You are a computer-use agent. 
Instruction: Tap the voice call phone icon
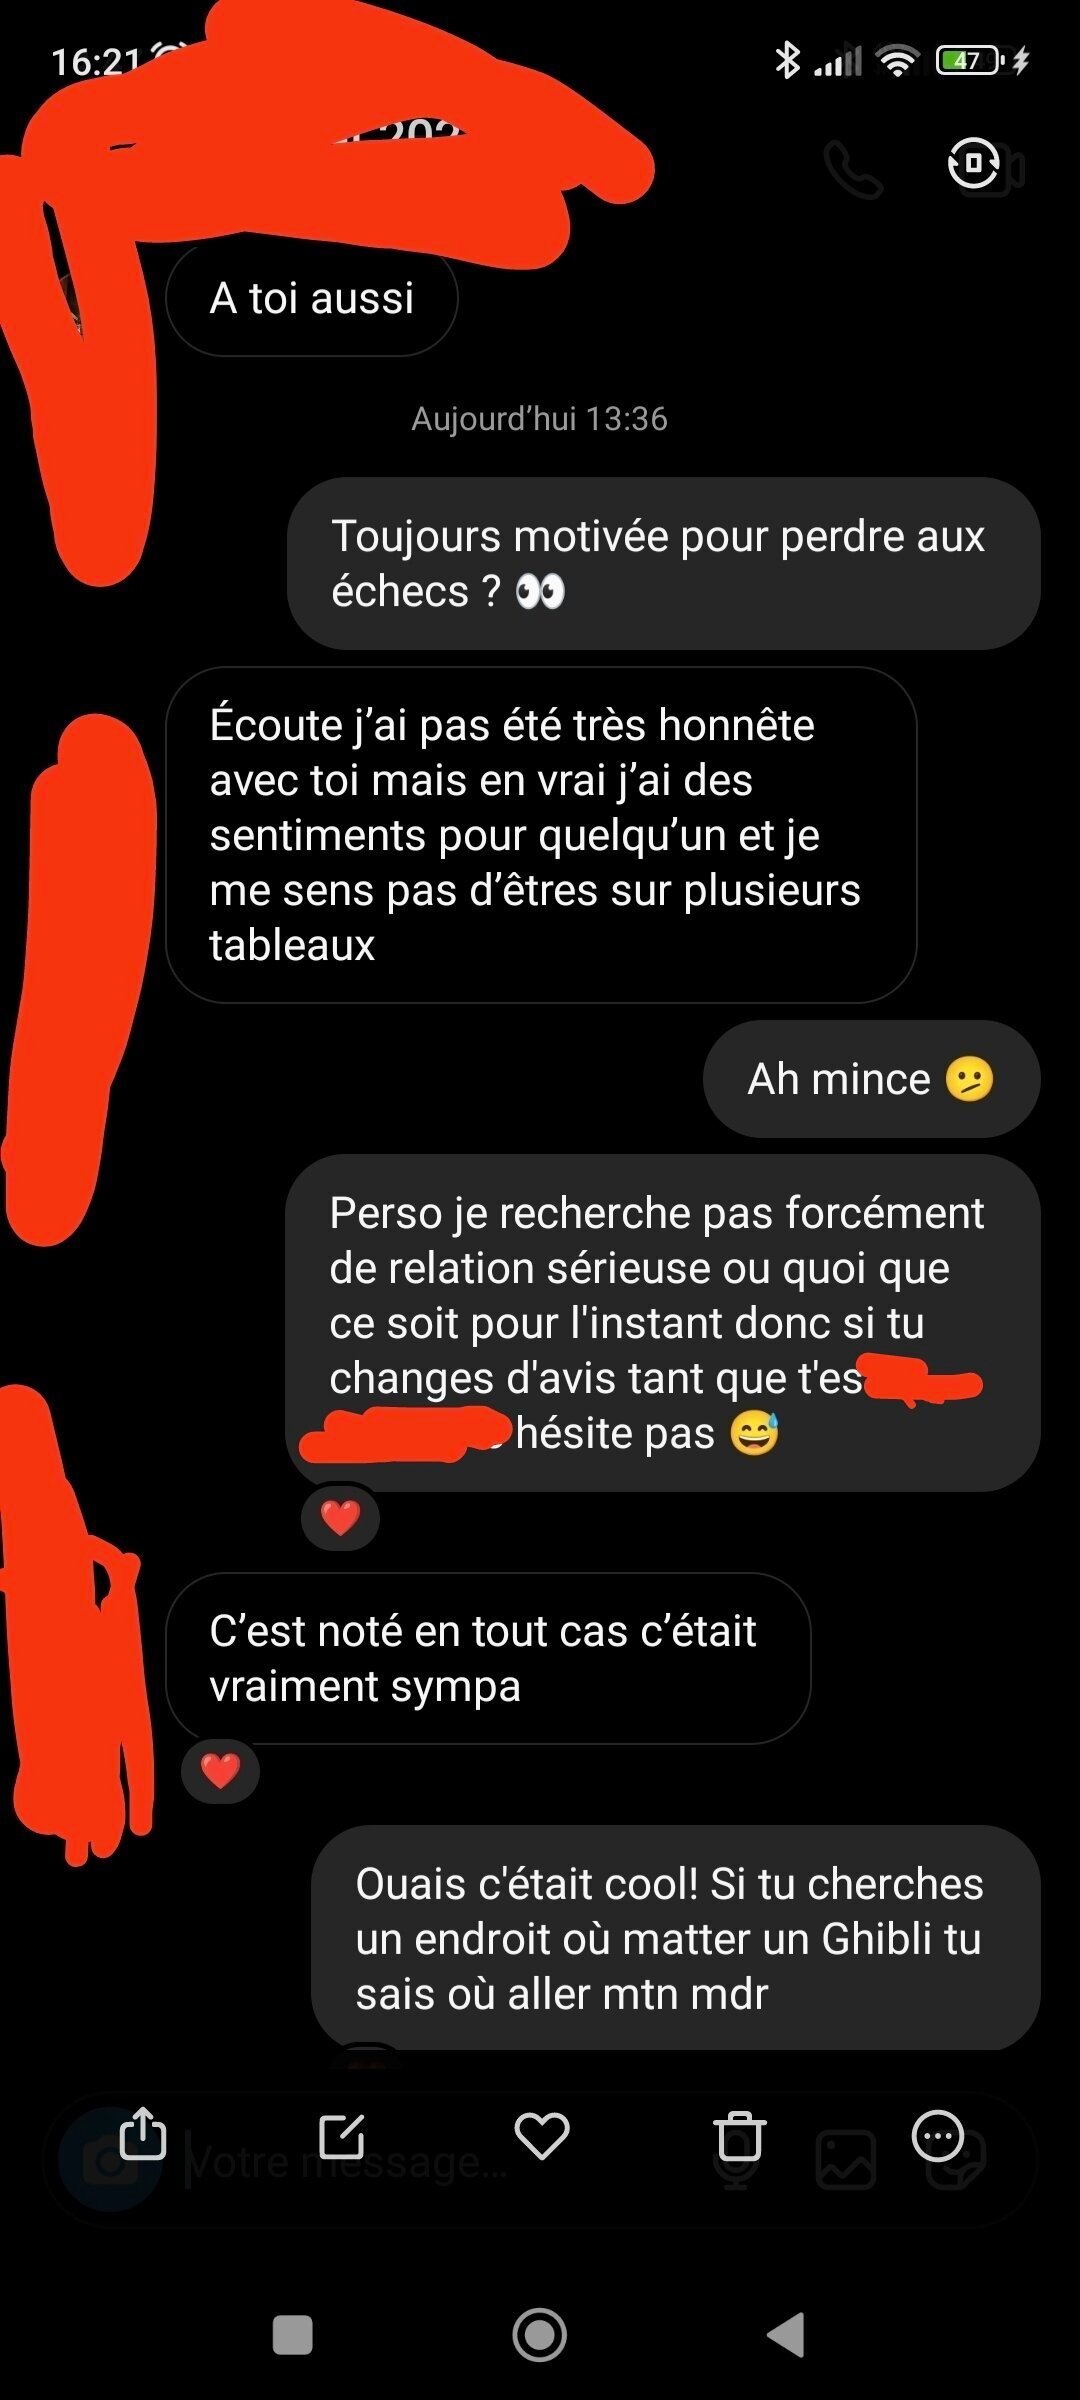tap(853, 169)
